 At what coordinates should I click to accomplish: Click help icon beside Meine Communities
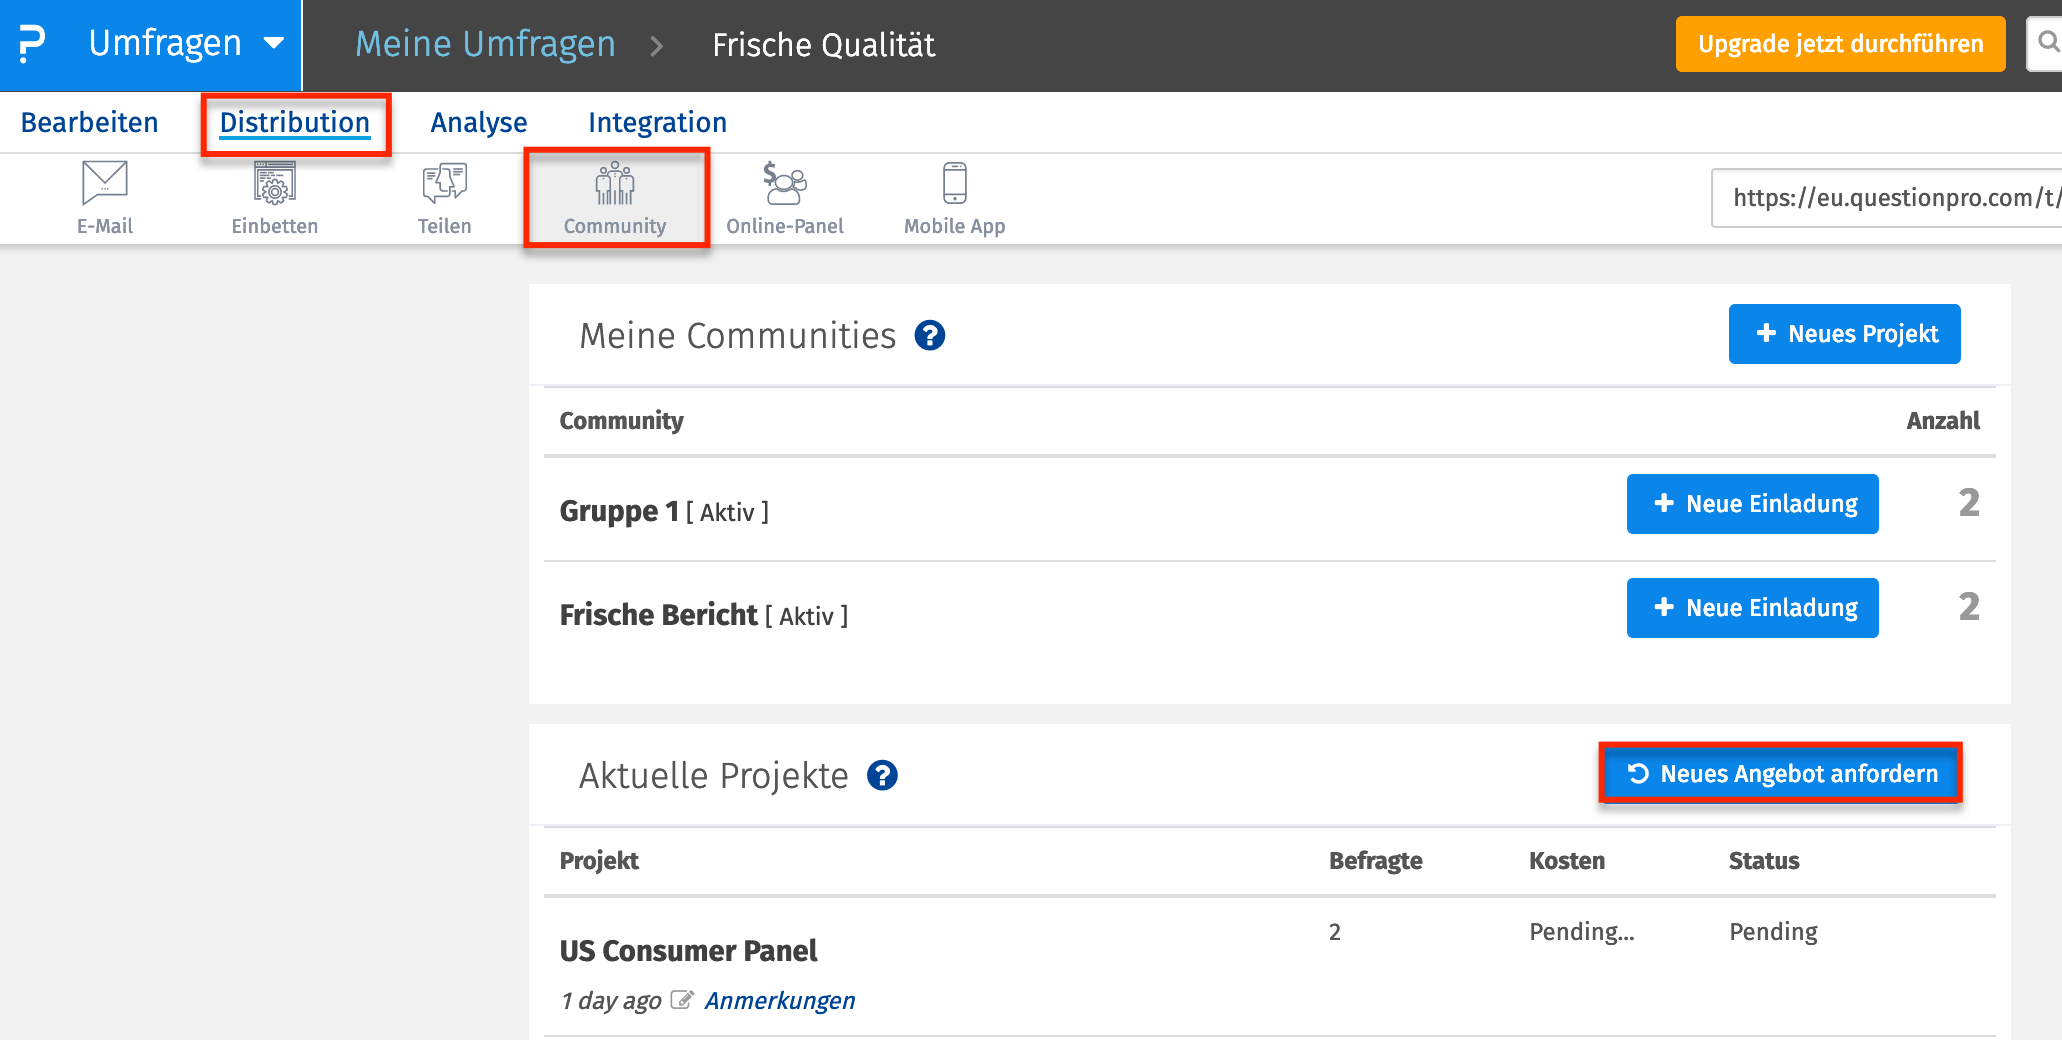(930, 336)
